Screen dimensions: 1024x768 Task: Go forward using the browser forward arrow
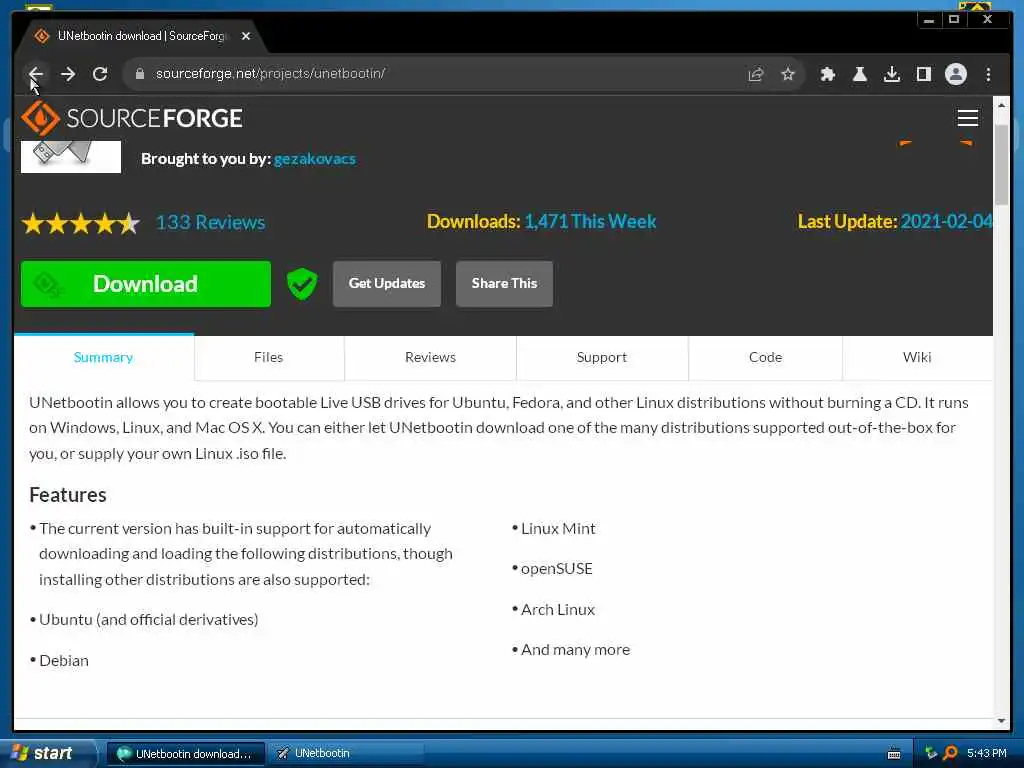point(68,74)
